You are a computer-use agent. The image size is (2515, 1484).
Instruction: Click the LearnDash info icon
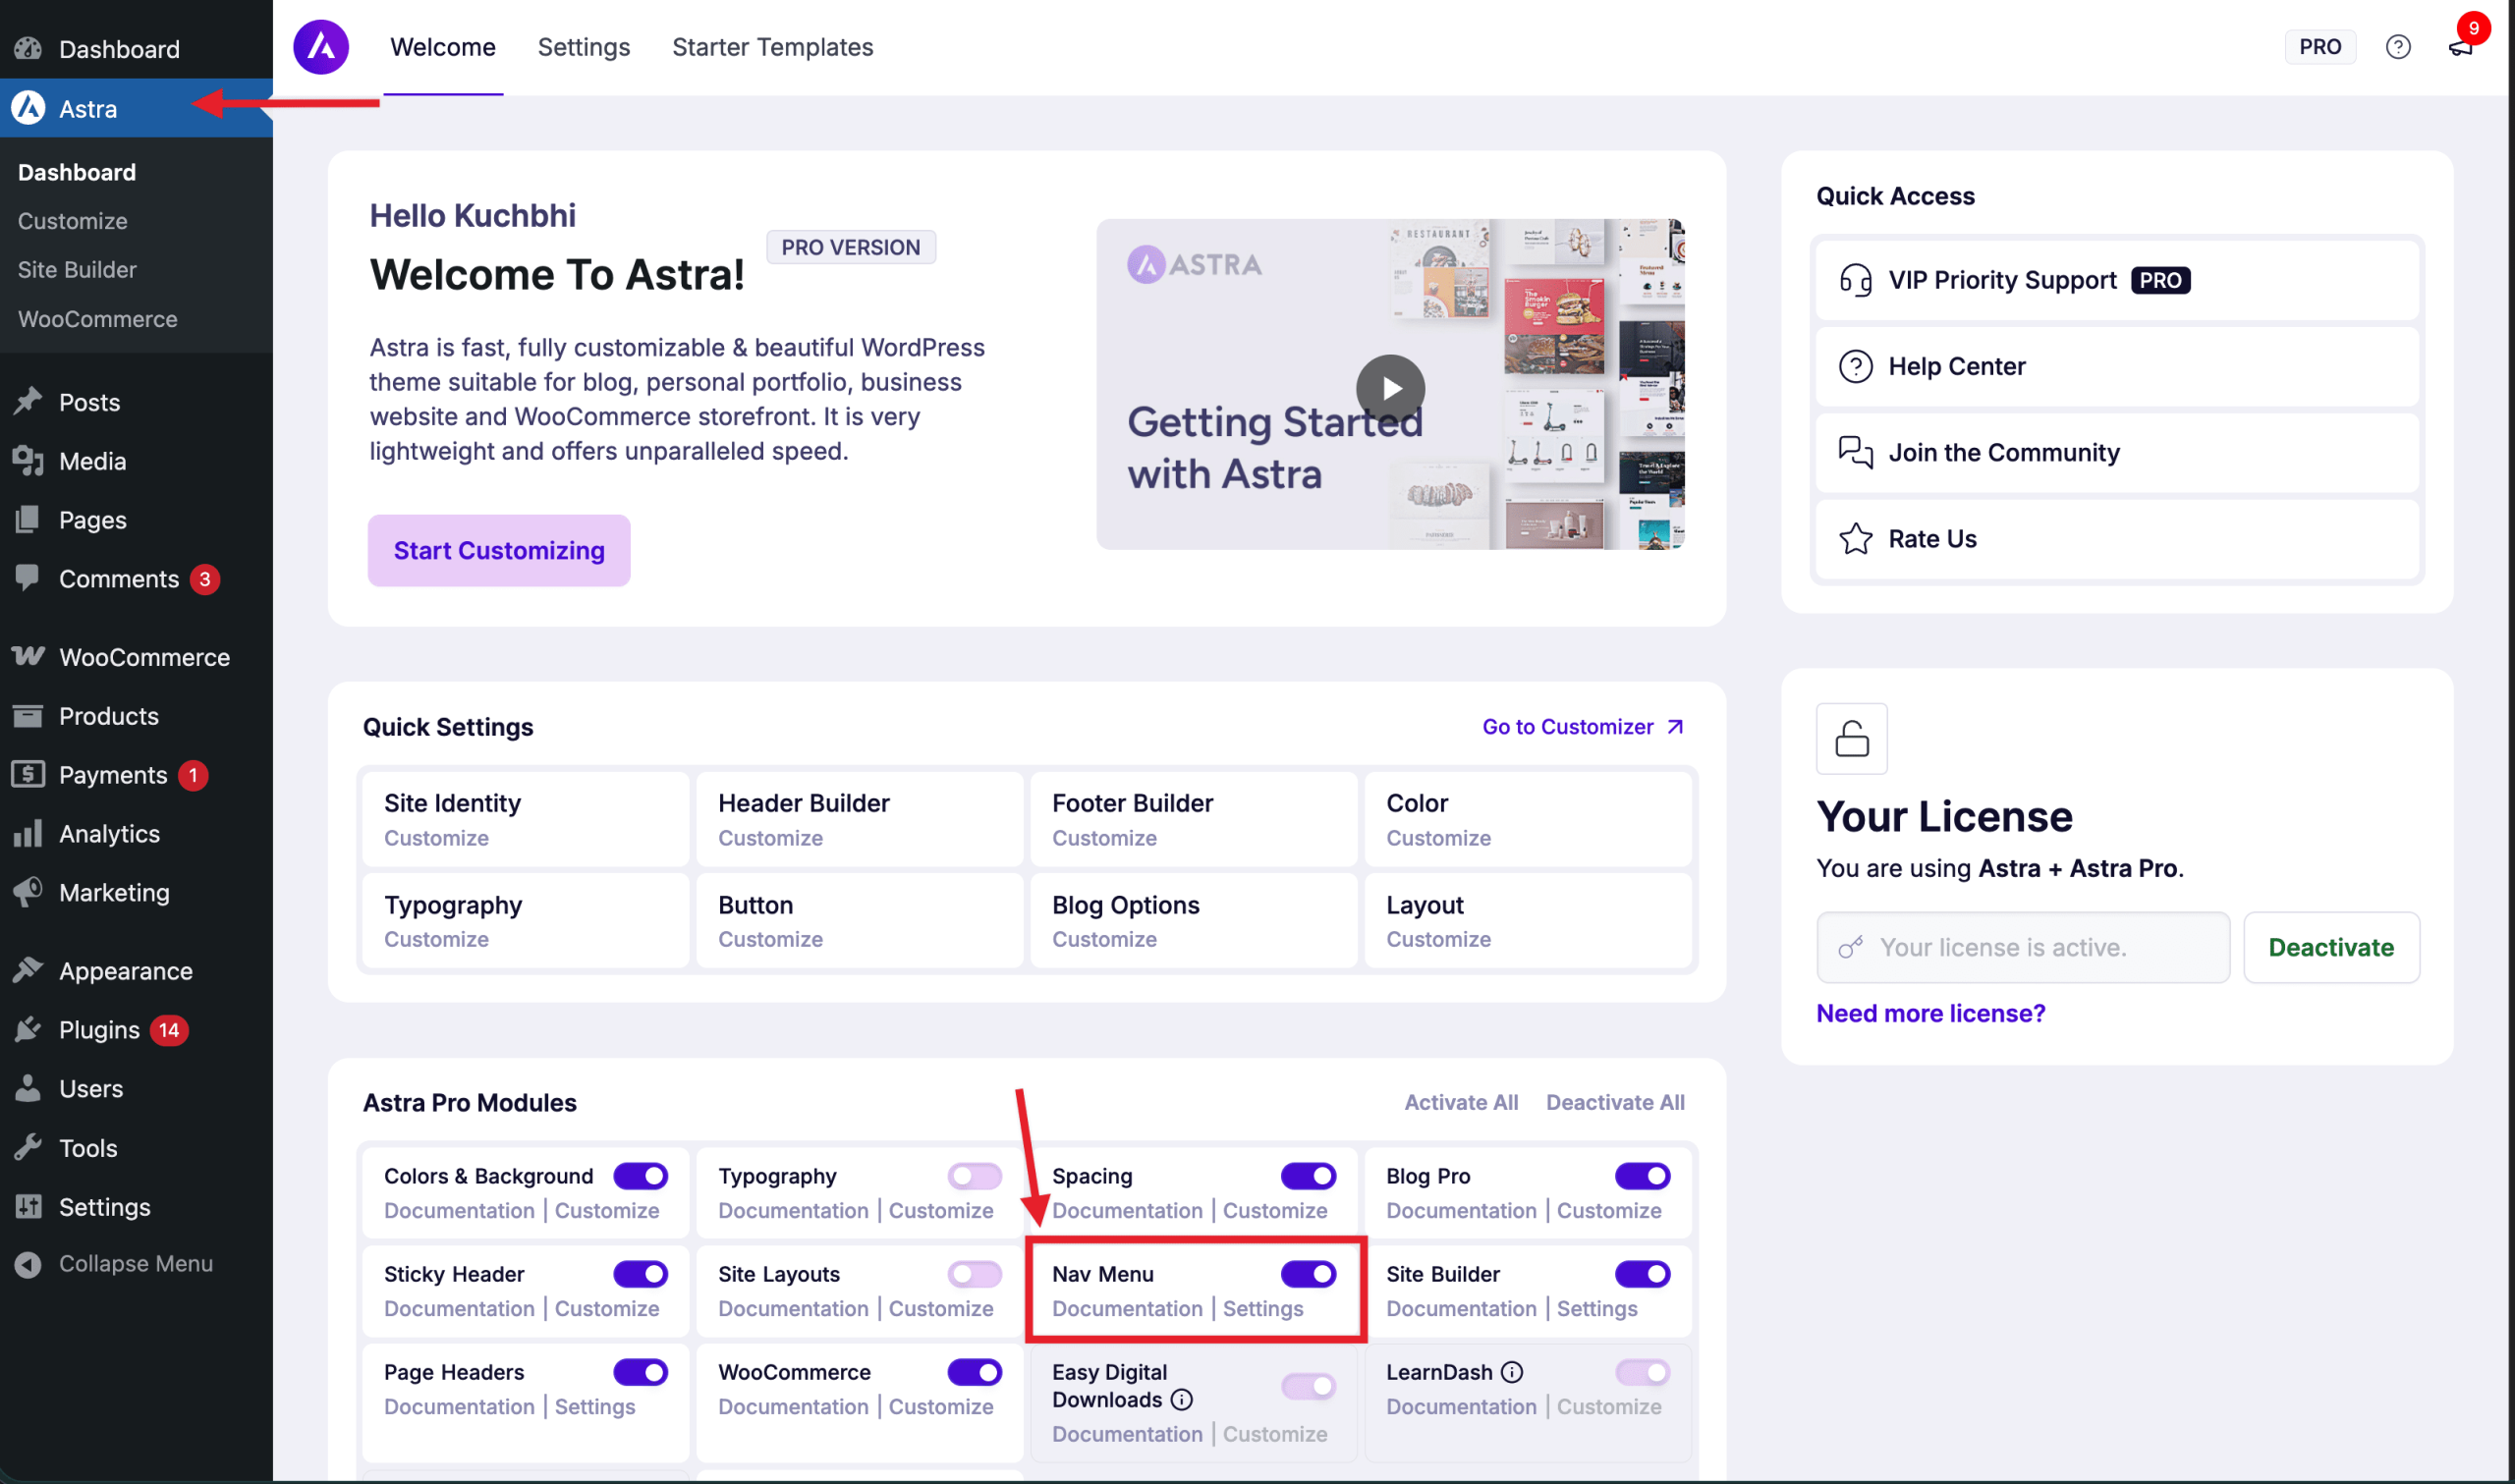tap(1512, 1372)
